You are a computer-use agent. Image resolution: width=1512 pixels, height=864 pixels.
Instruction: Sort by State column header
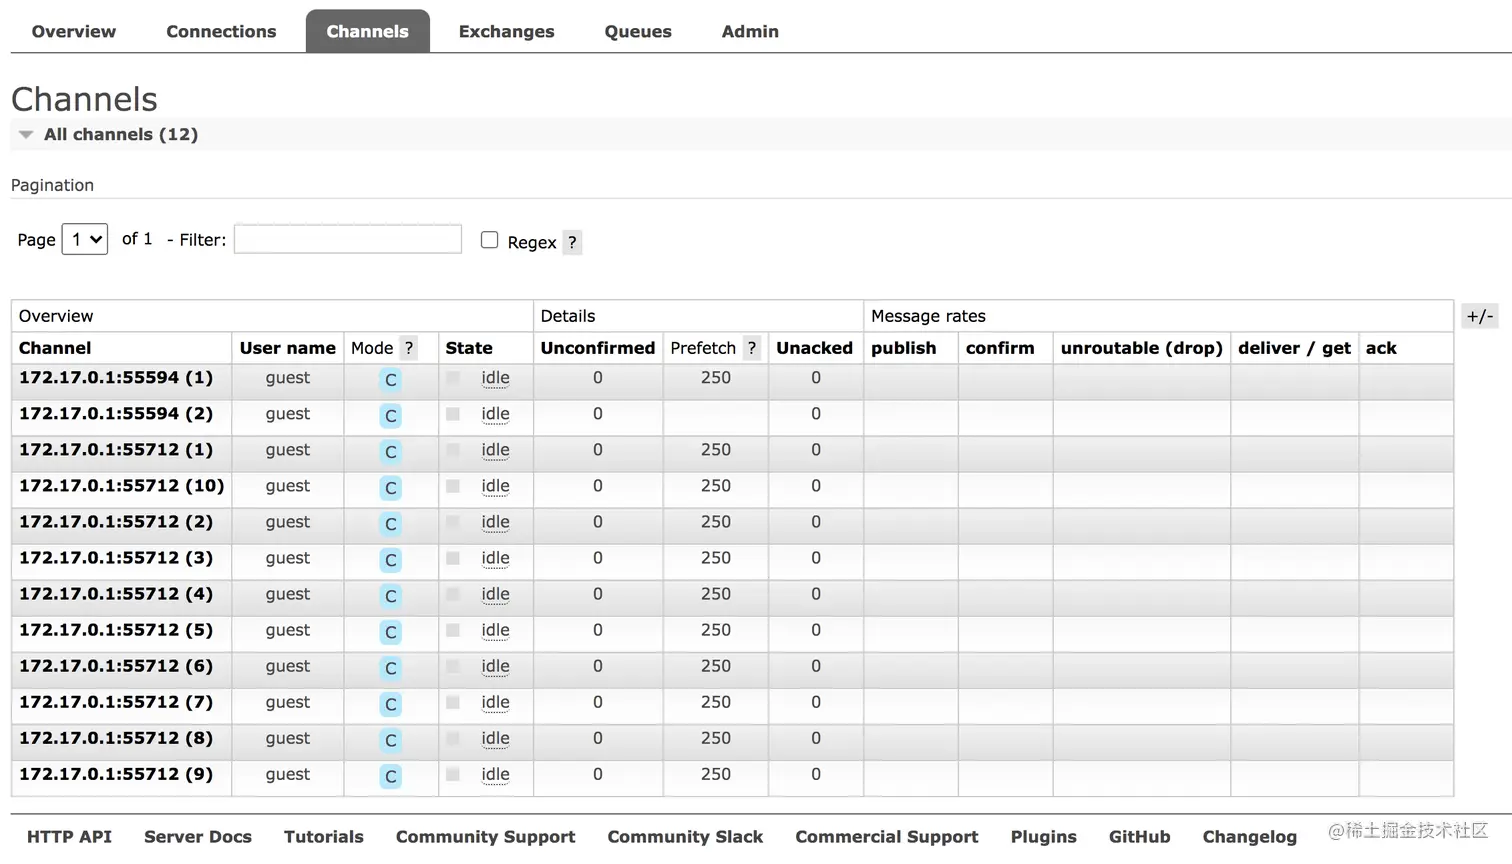[x=469, y=348]
